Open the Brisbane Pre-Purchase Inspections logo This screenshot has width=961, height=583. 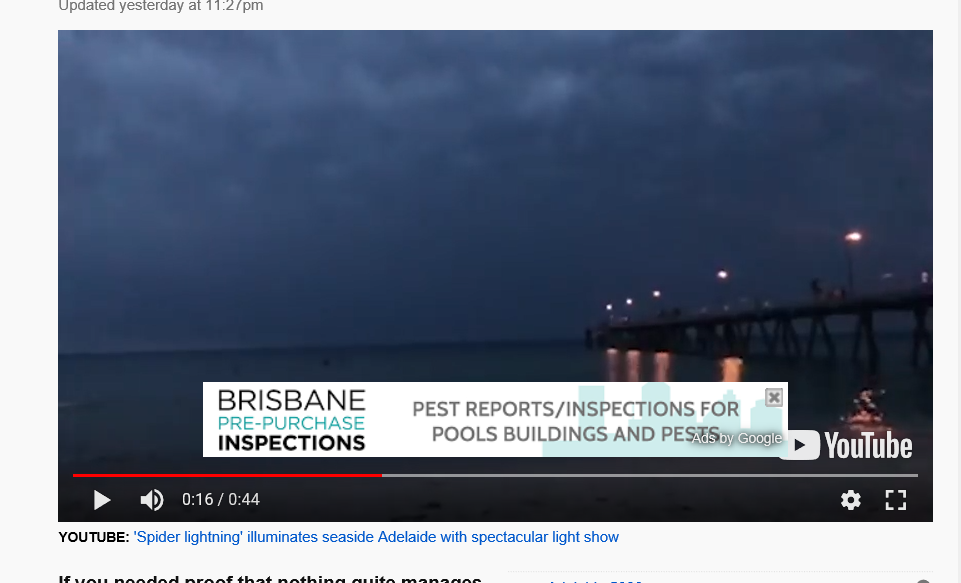(292, 421)
